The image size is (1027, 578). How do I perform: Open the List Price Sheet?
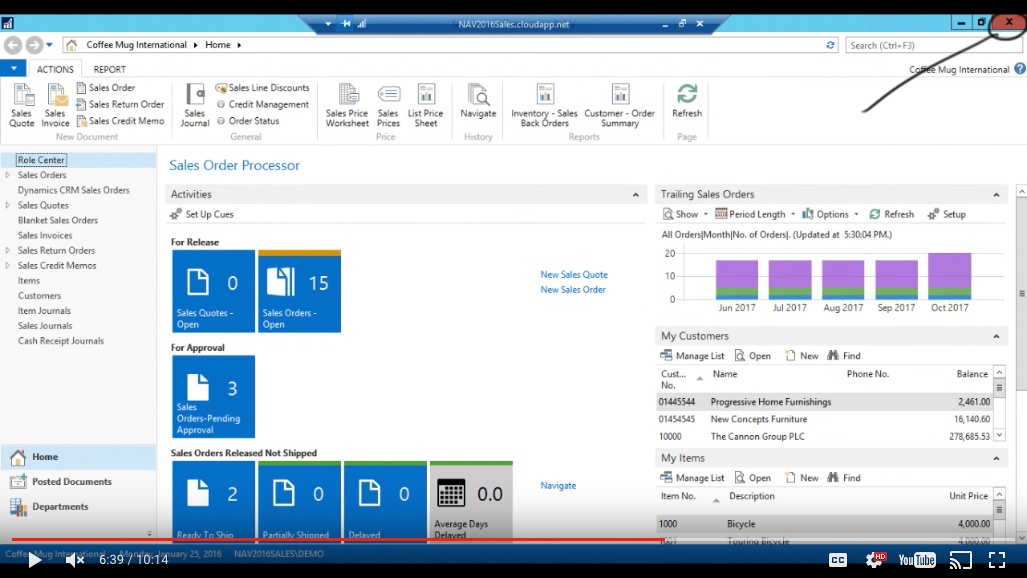pyautogui.click(x=426, y=105)
